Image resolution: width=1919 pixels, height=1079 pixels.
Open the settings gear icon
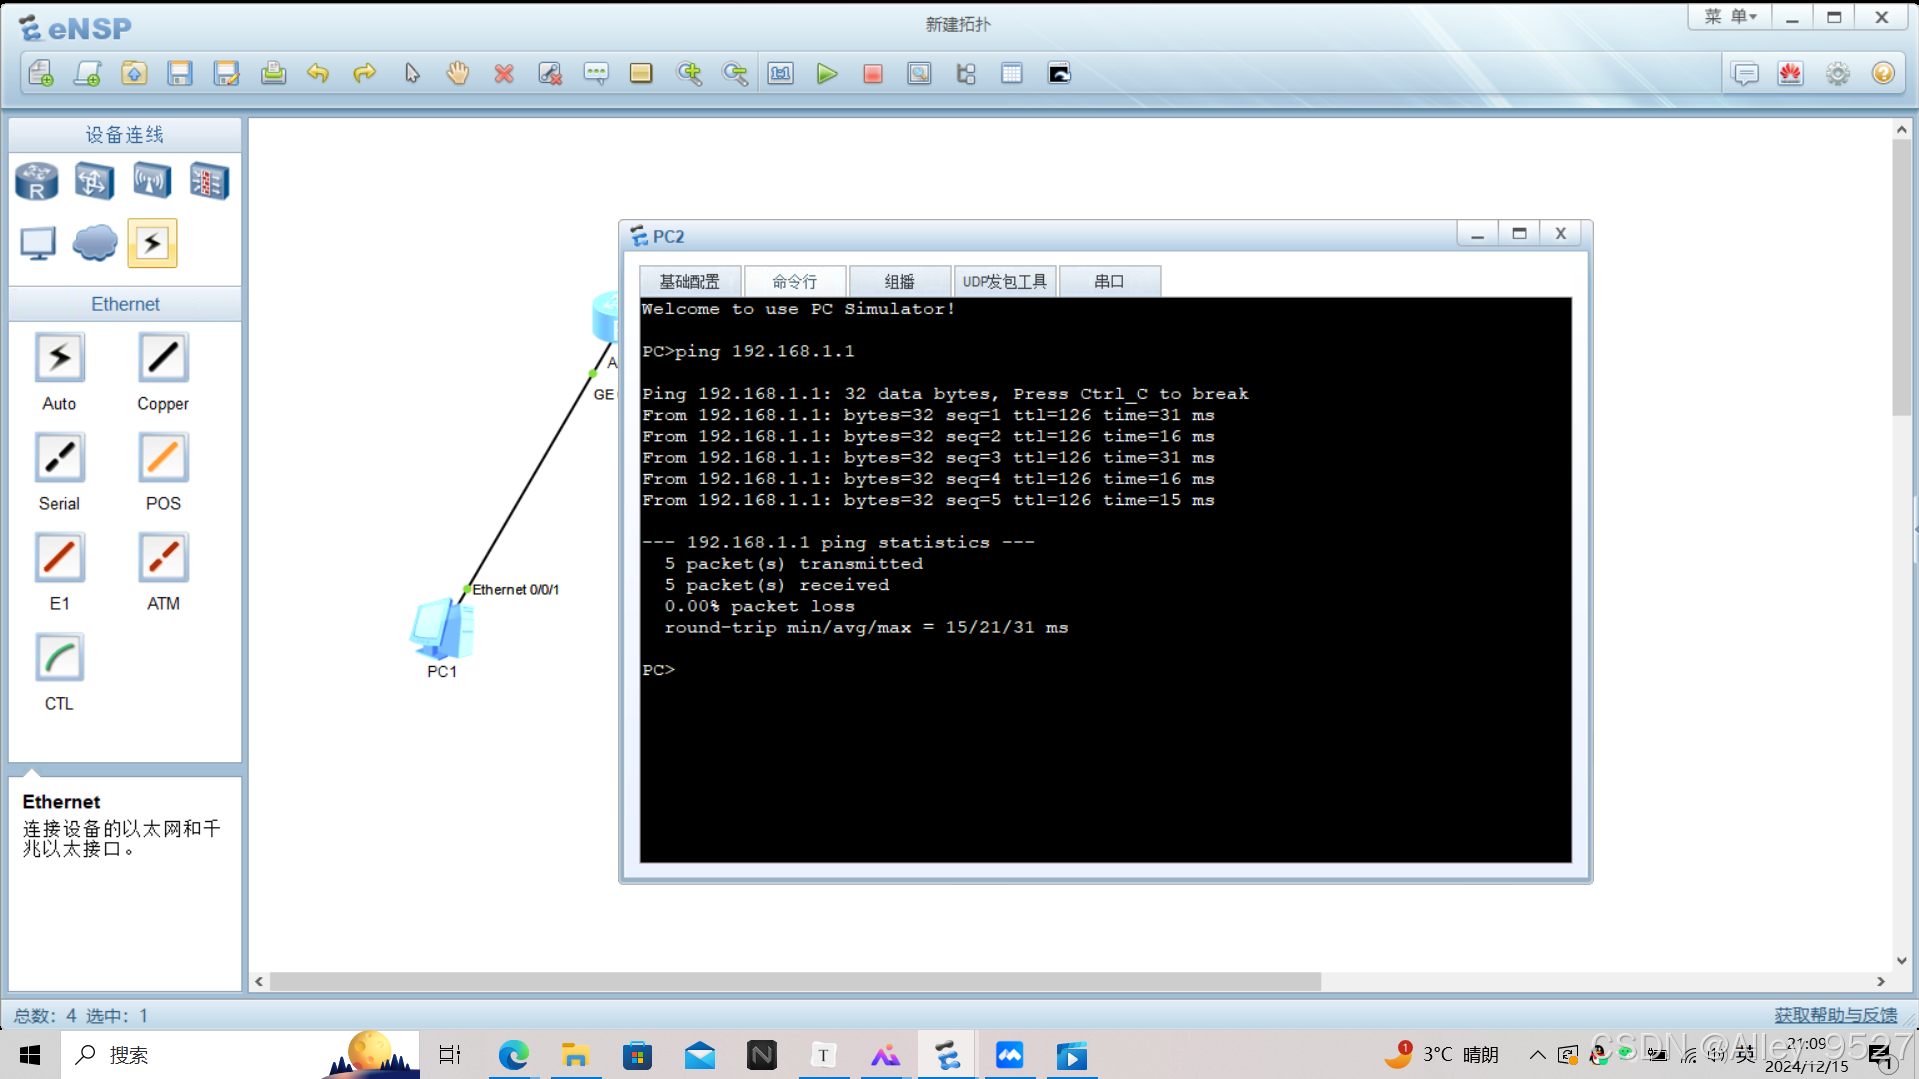pyautogui.click(x=1838, y=73)
